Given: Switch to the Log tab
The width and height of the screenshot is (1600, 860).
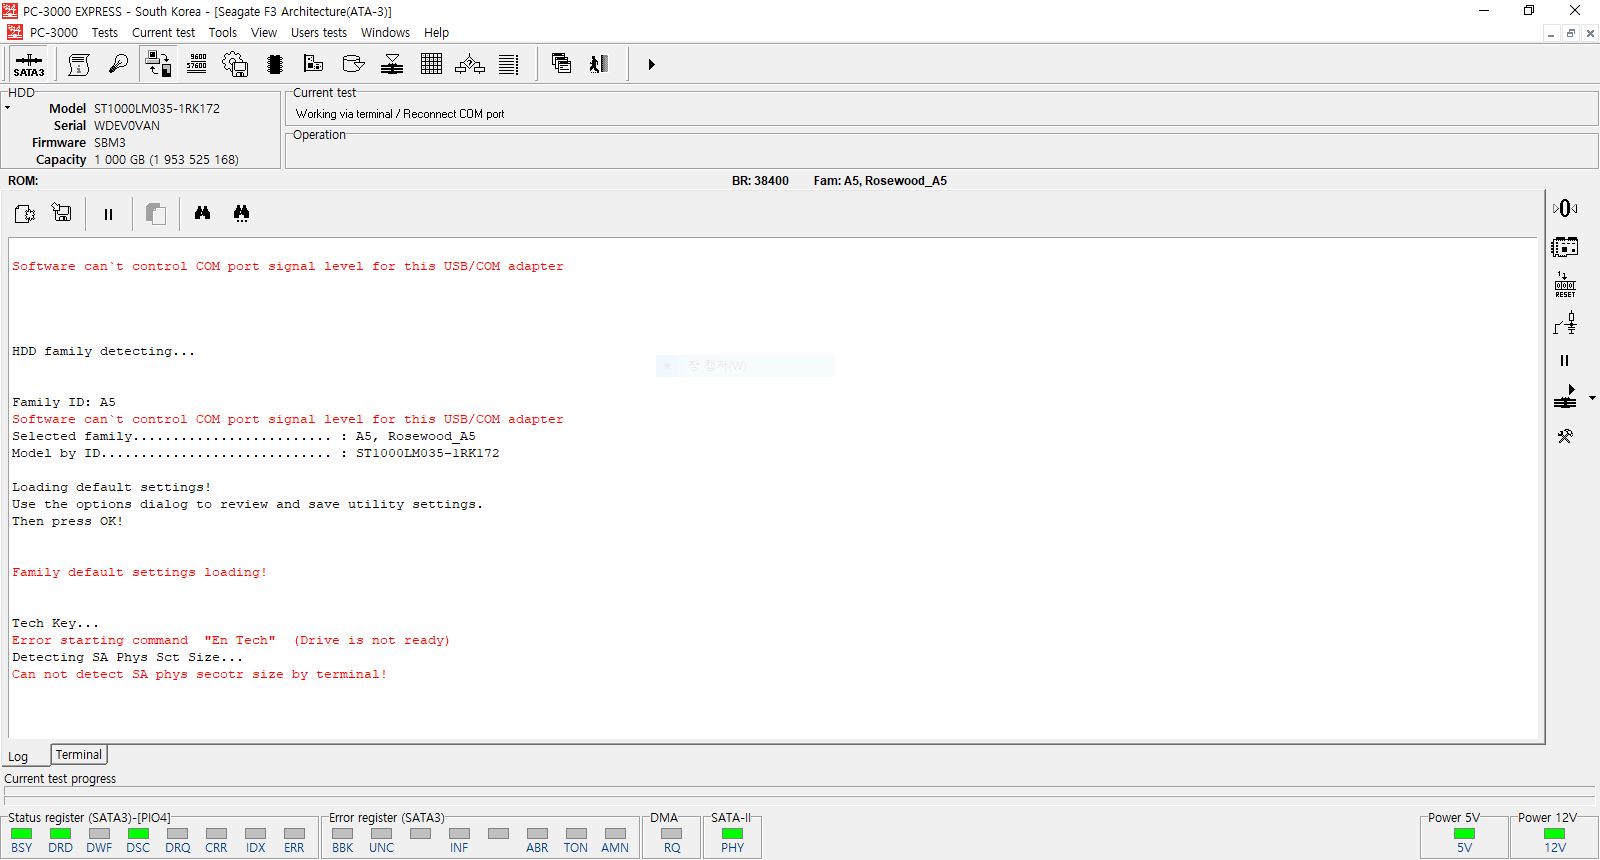Looking at the screenshot, I should pyautogui.click(x=18, y=756).
